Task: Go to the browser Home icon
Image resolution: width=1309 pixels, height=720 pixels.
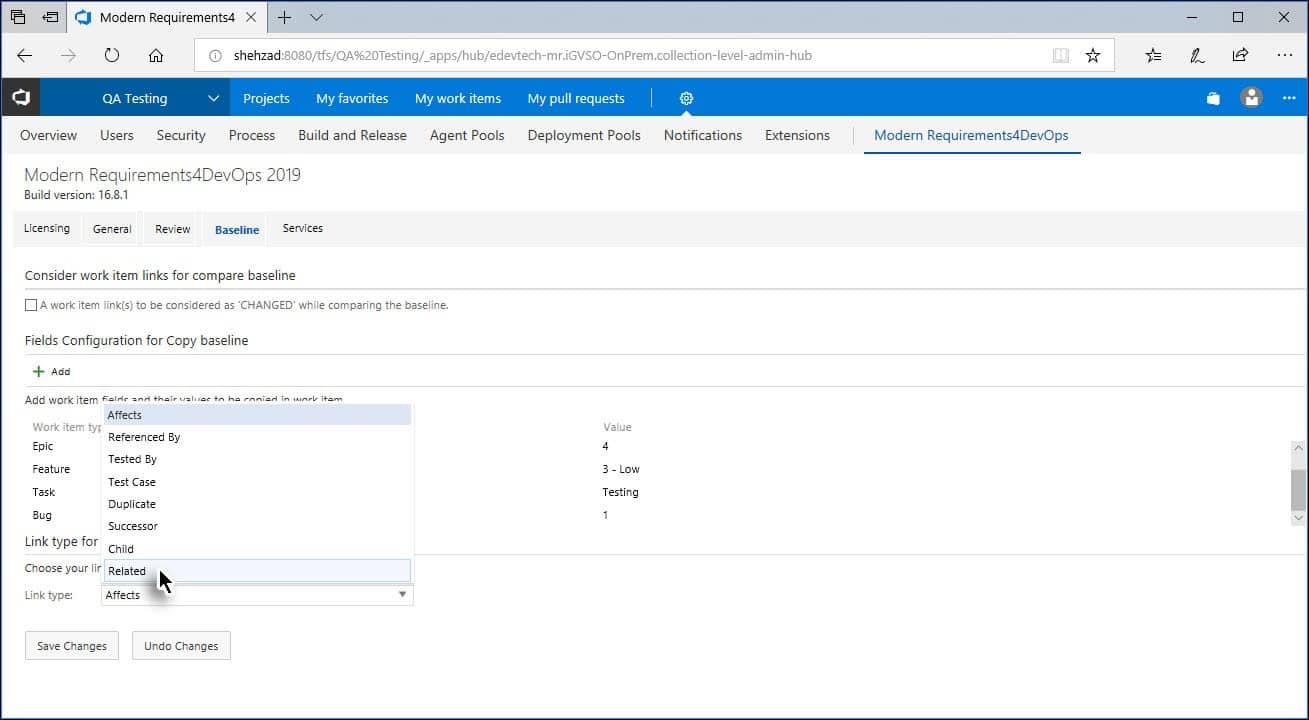Action: click(x=156, y=56)
